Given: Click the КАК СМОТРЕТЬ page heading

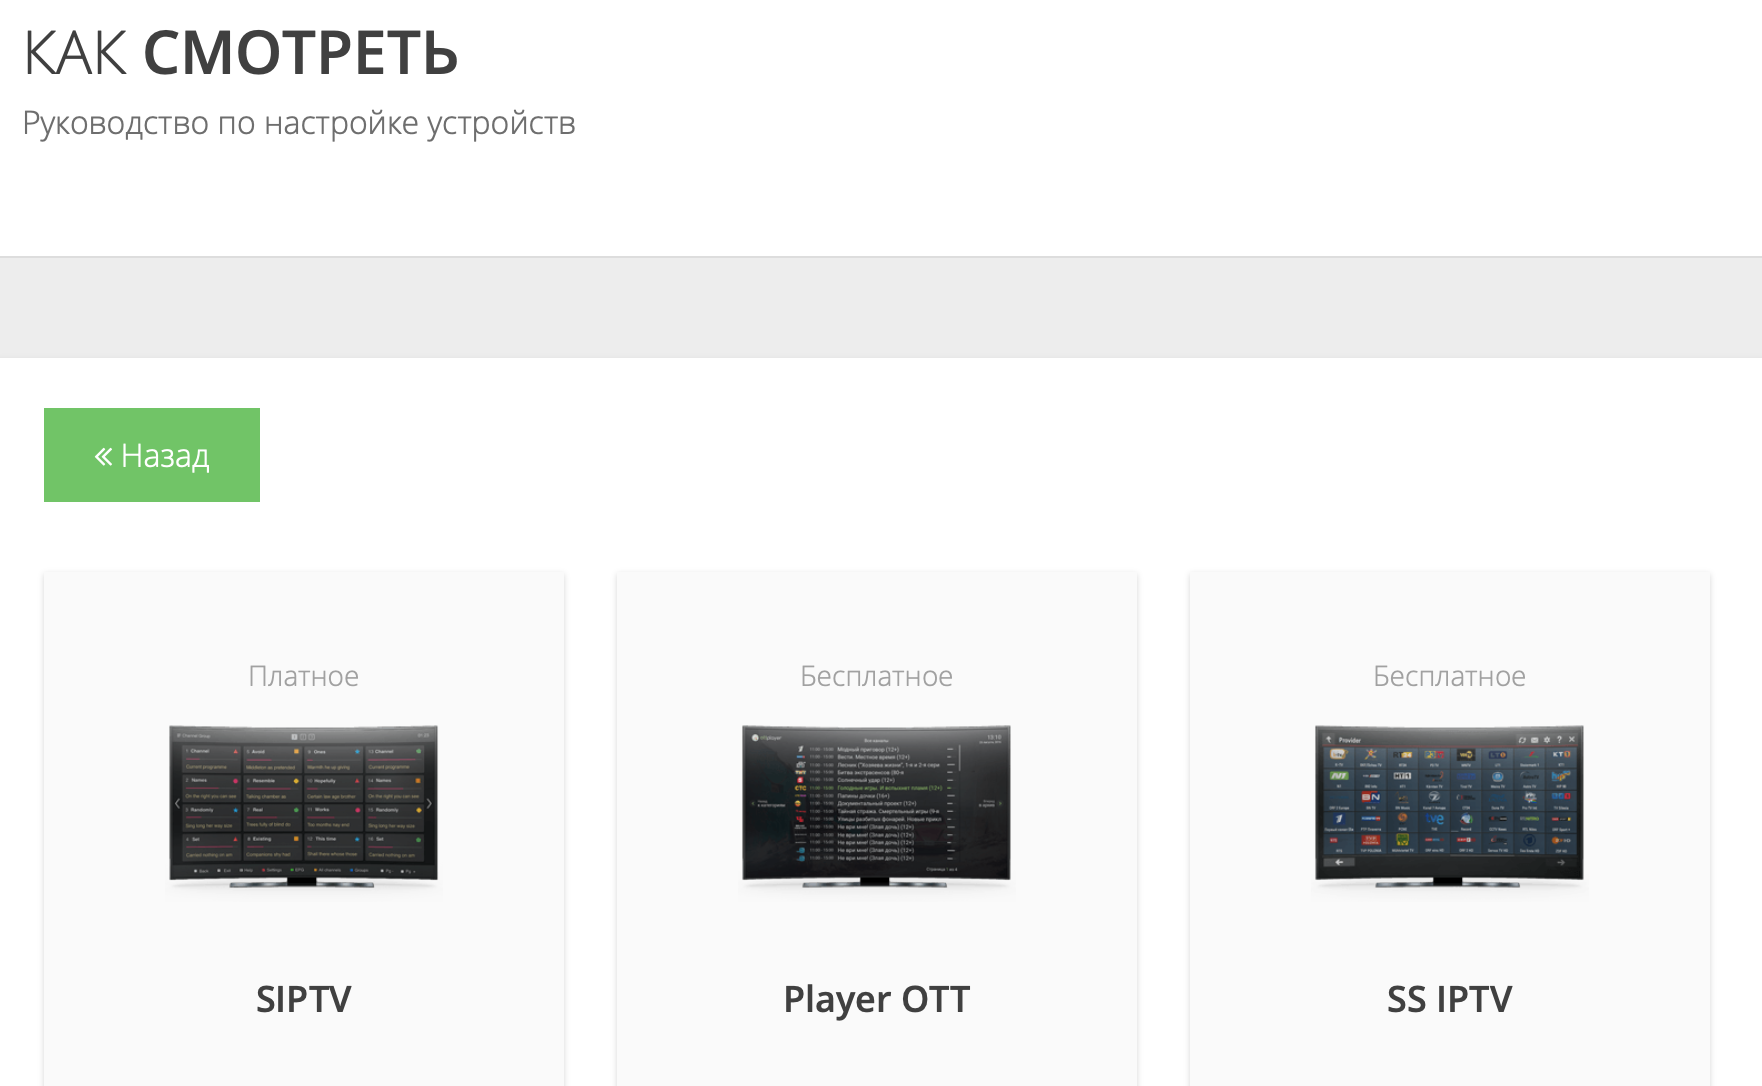Looking at the screenshot, I should (x=240, y=53).
